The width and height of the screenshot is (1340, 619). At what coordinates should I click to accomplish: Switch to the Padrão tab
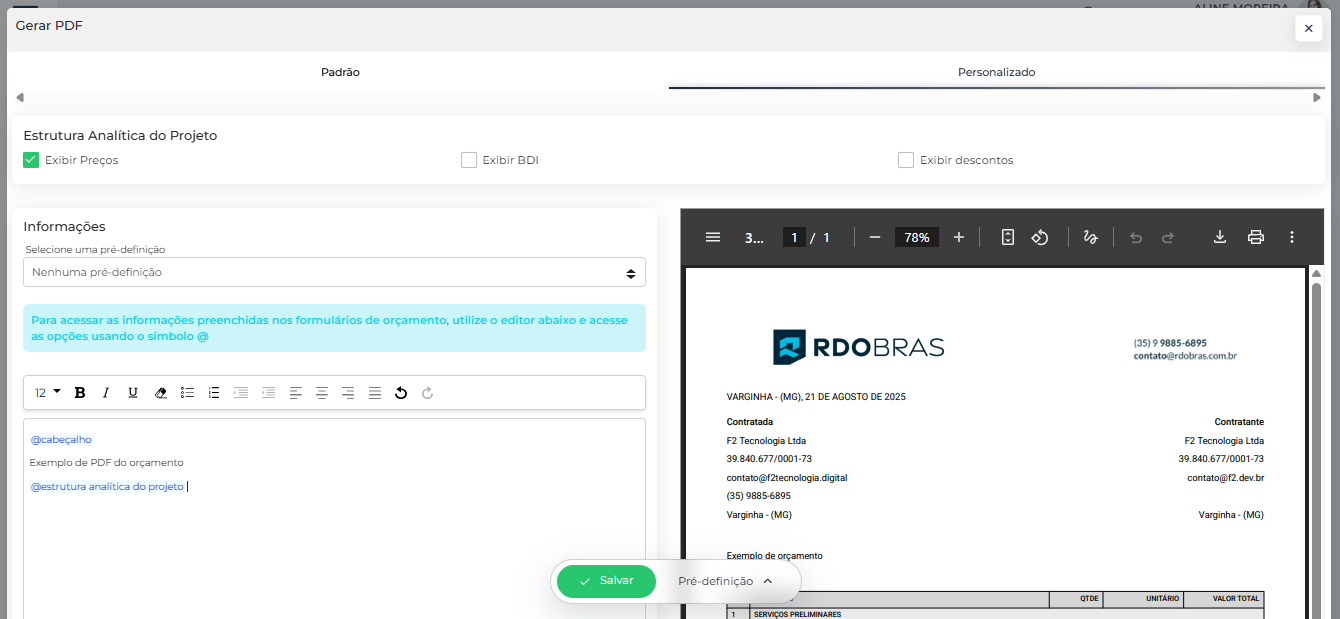pos(340,72)
